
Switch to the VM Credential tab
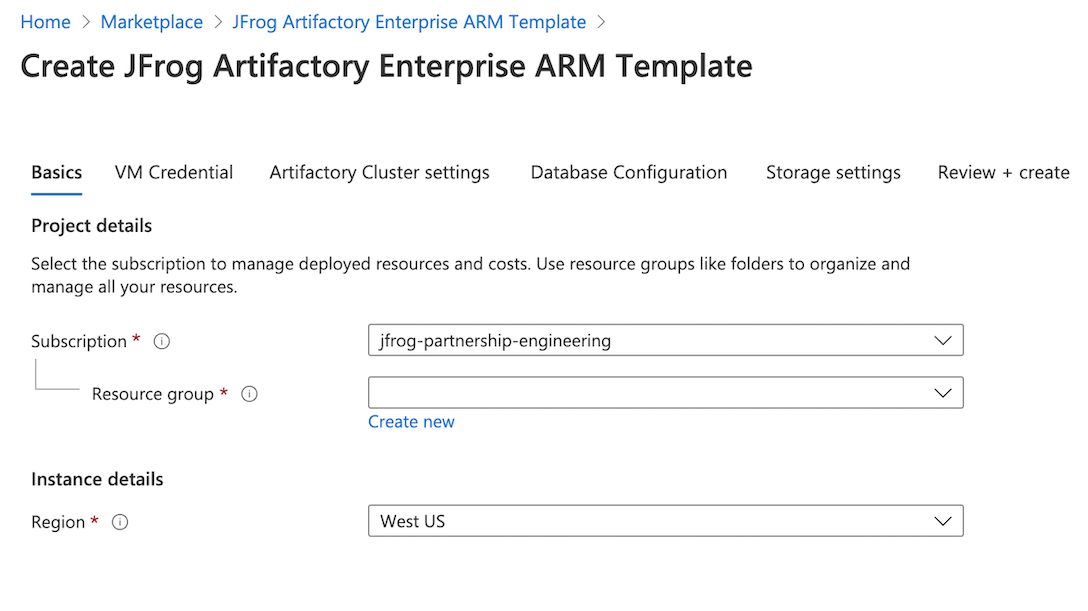174,172
